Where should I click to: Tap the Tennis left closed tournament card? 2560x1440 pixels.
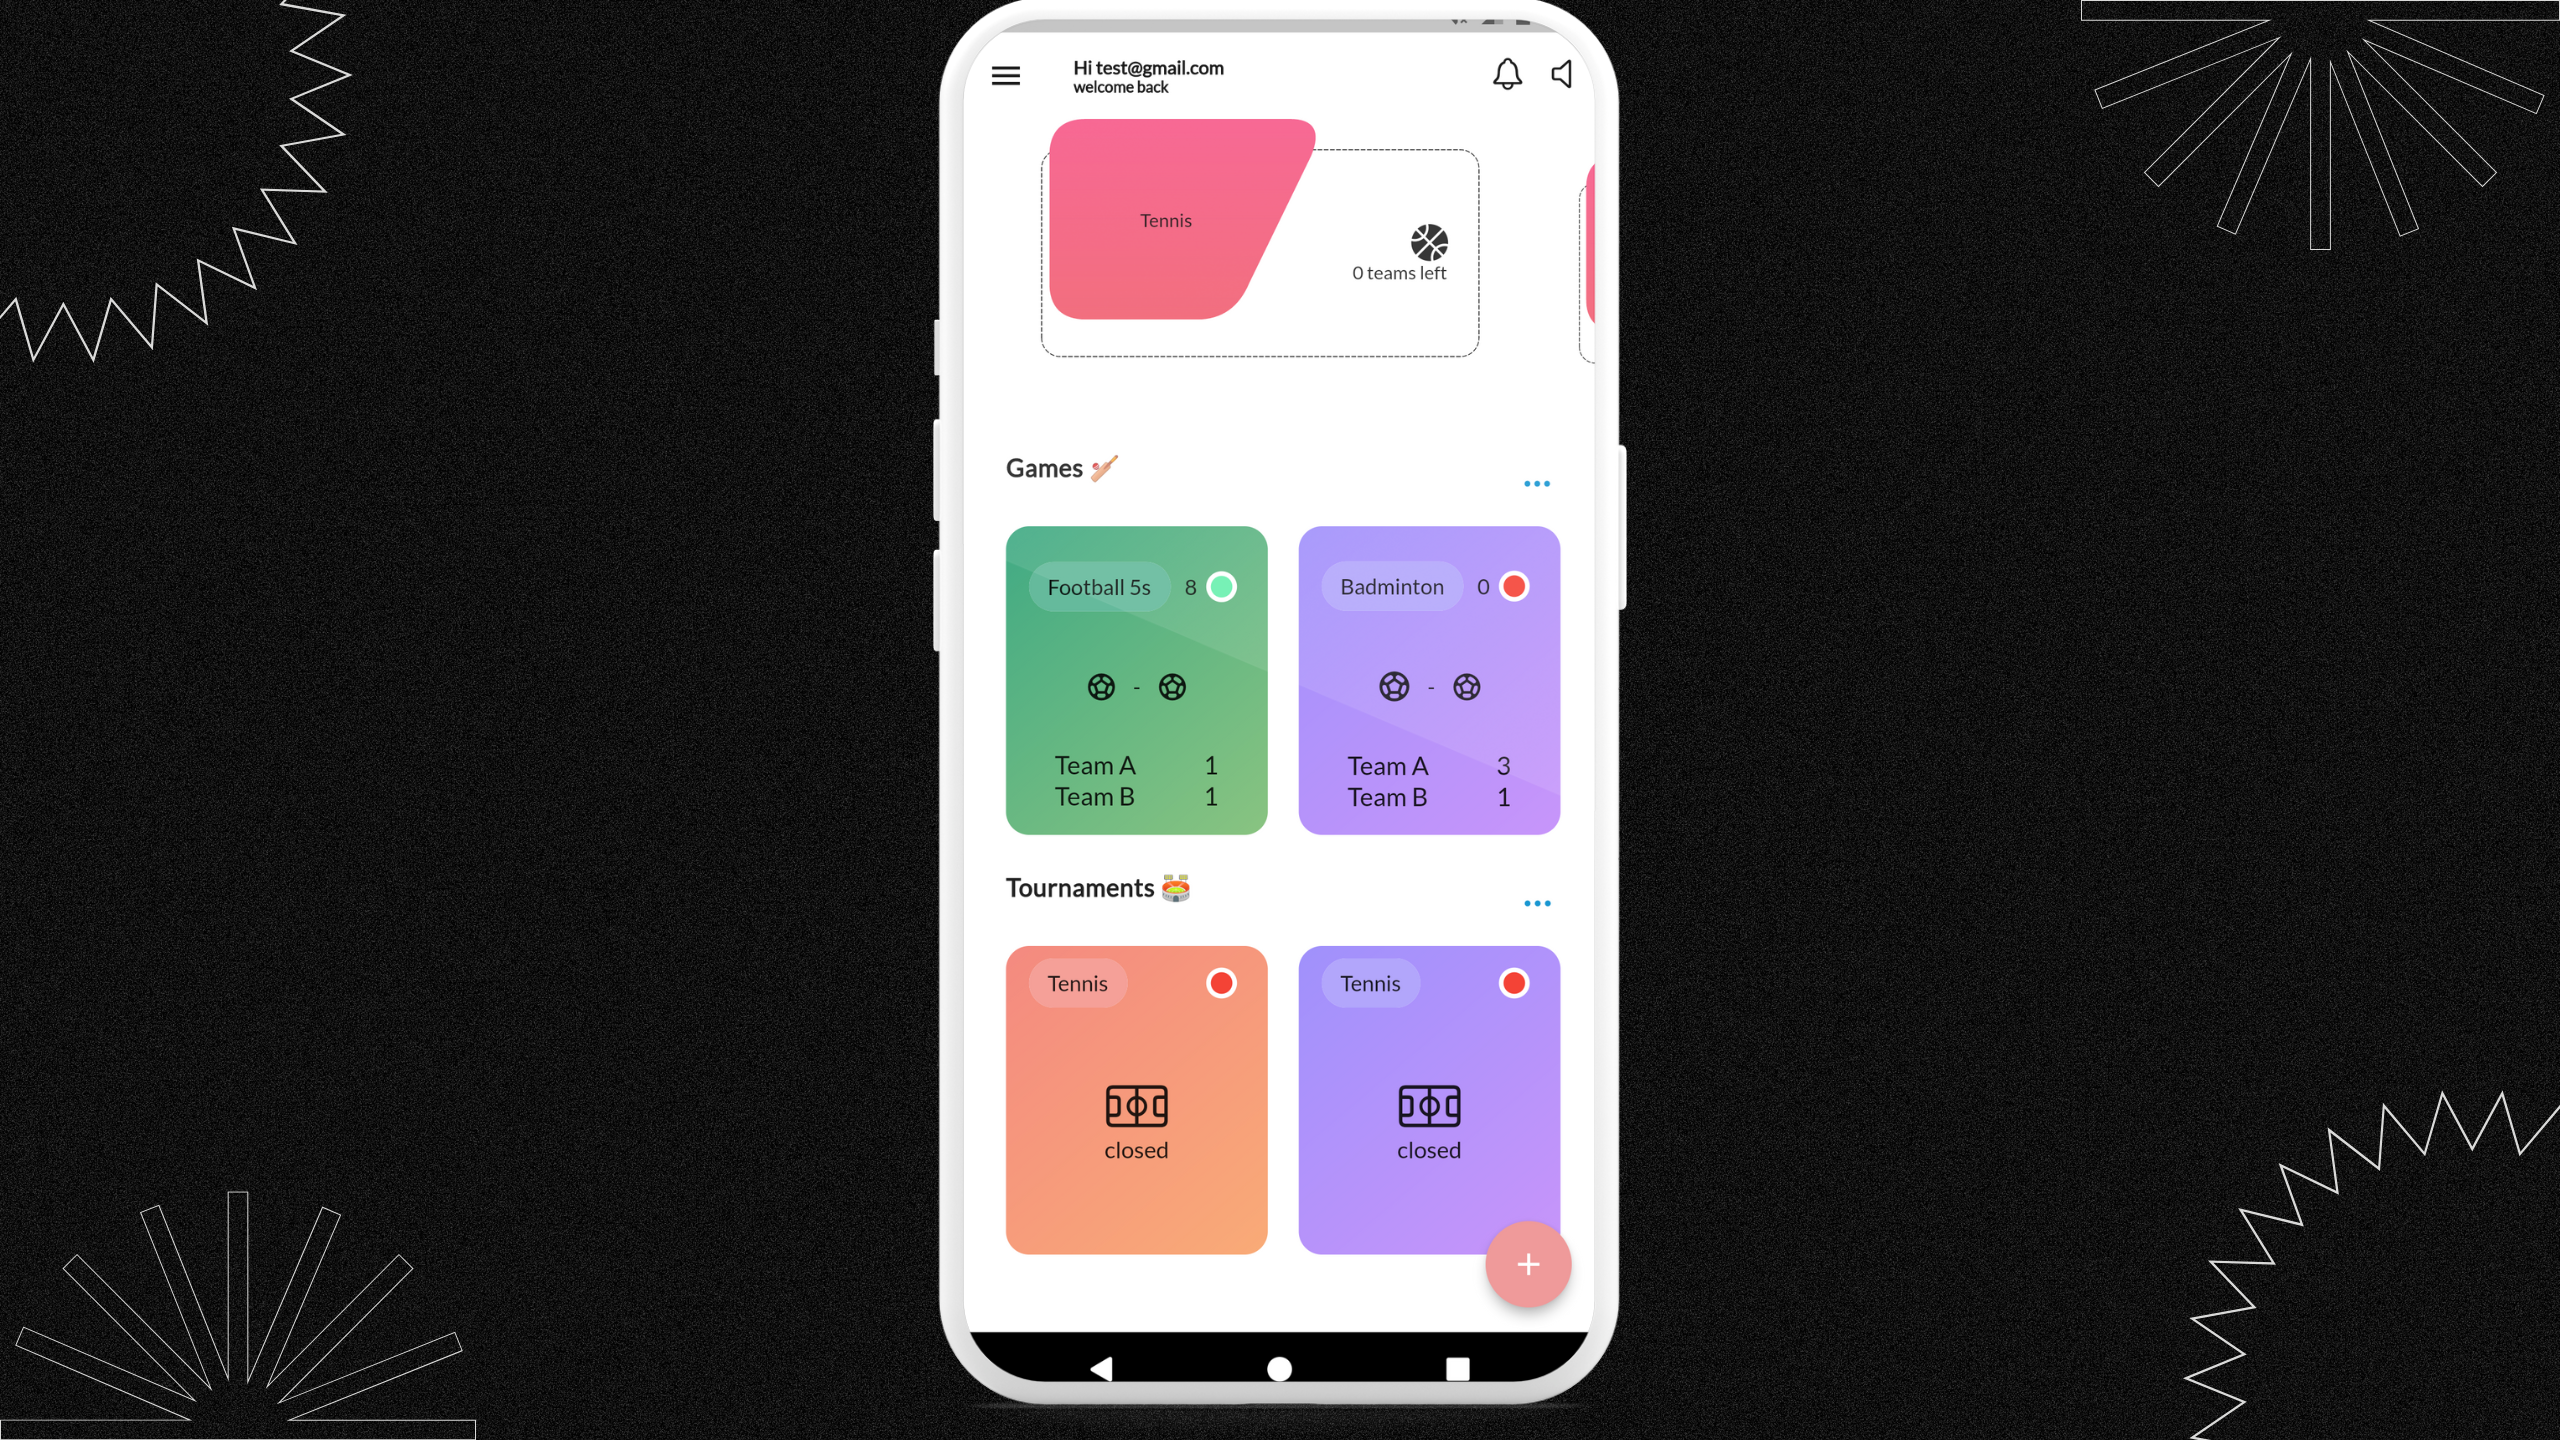click(x=1136, y=1099)
